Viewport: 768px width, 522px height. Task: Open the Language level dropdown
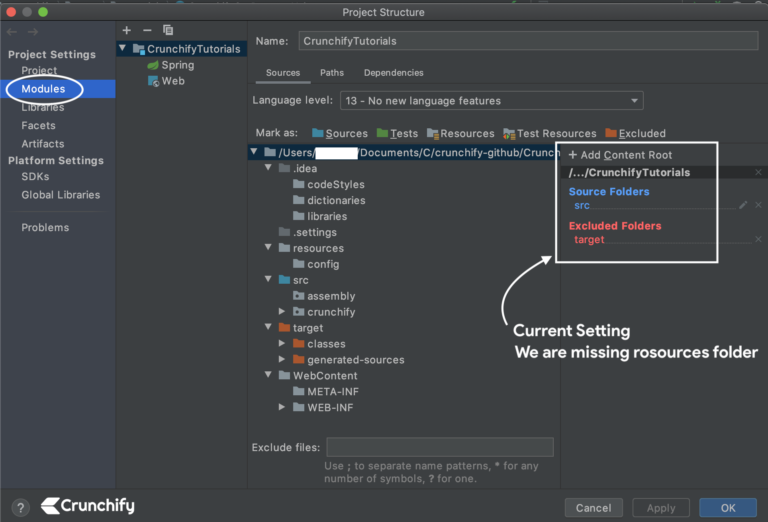tap(490, 101)
